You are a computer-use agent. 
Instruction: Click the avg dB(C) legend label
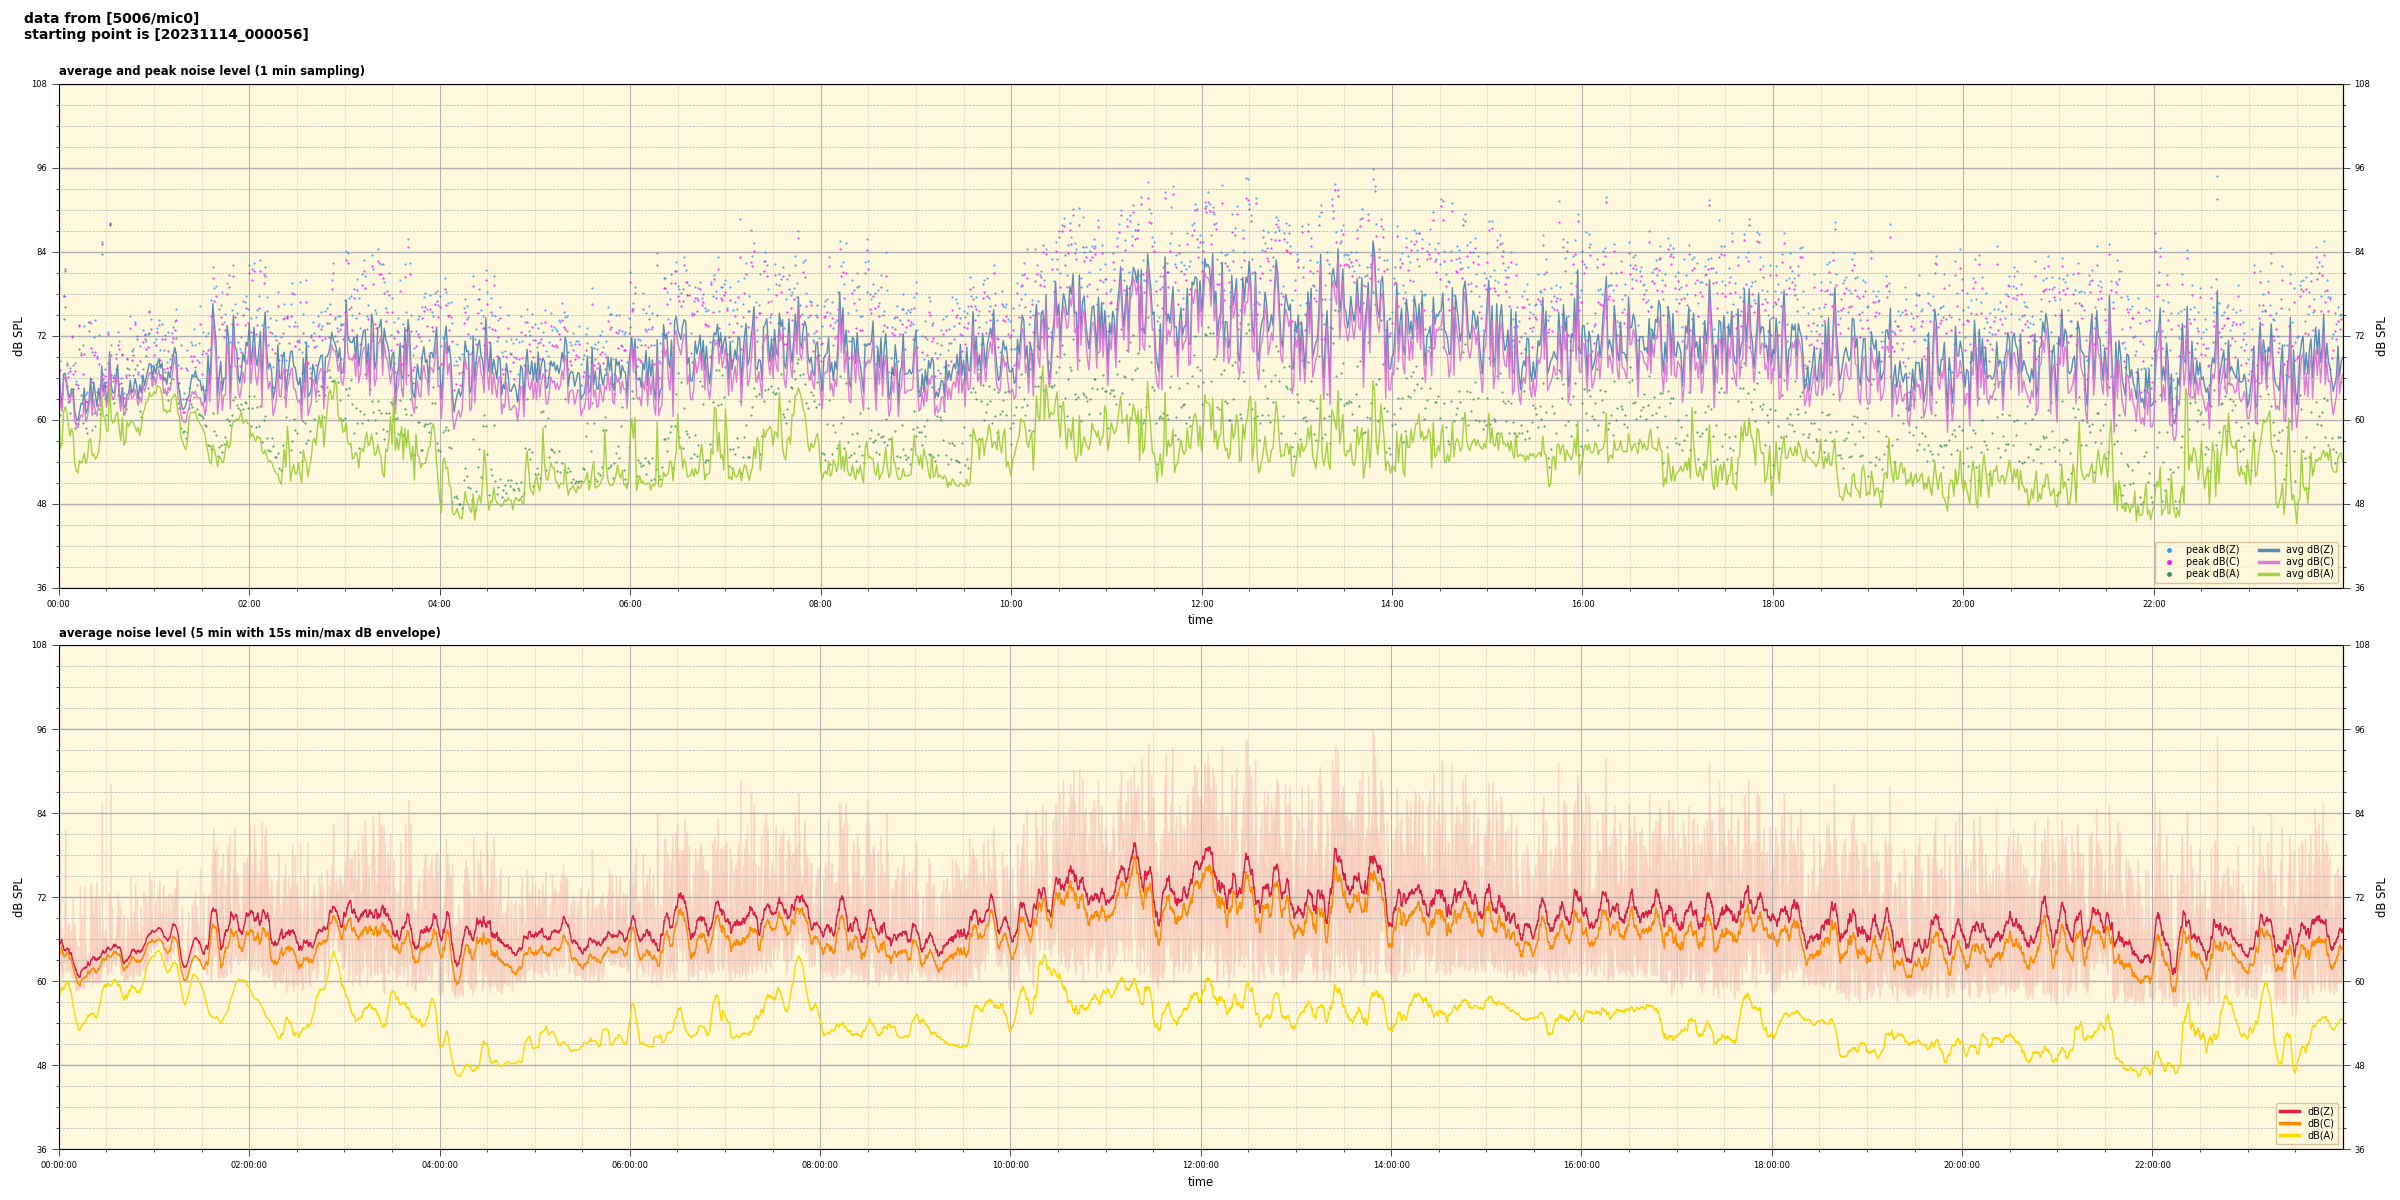coord(2309,562)
